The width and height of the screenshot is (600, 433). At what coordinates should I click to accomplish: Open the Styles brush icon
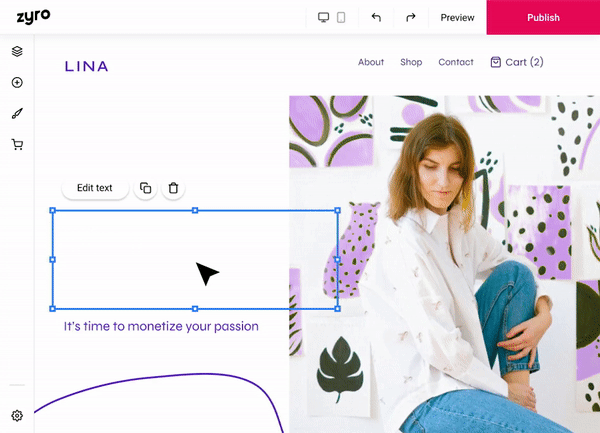[17, 114]
